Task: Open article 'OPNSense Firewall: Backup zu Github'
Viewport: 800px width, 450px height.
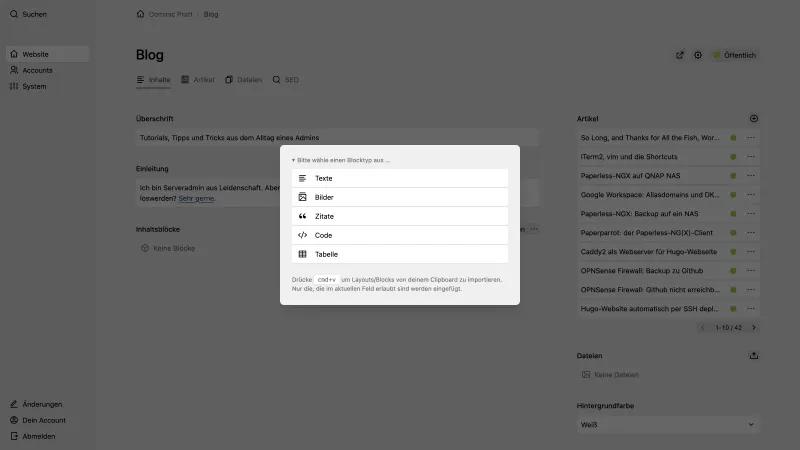Action: coord(642,270)
